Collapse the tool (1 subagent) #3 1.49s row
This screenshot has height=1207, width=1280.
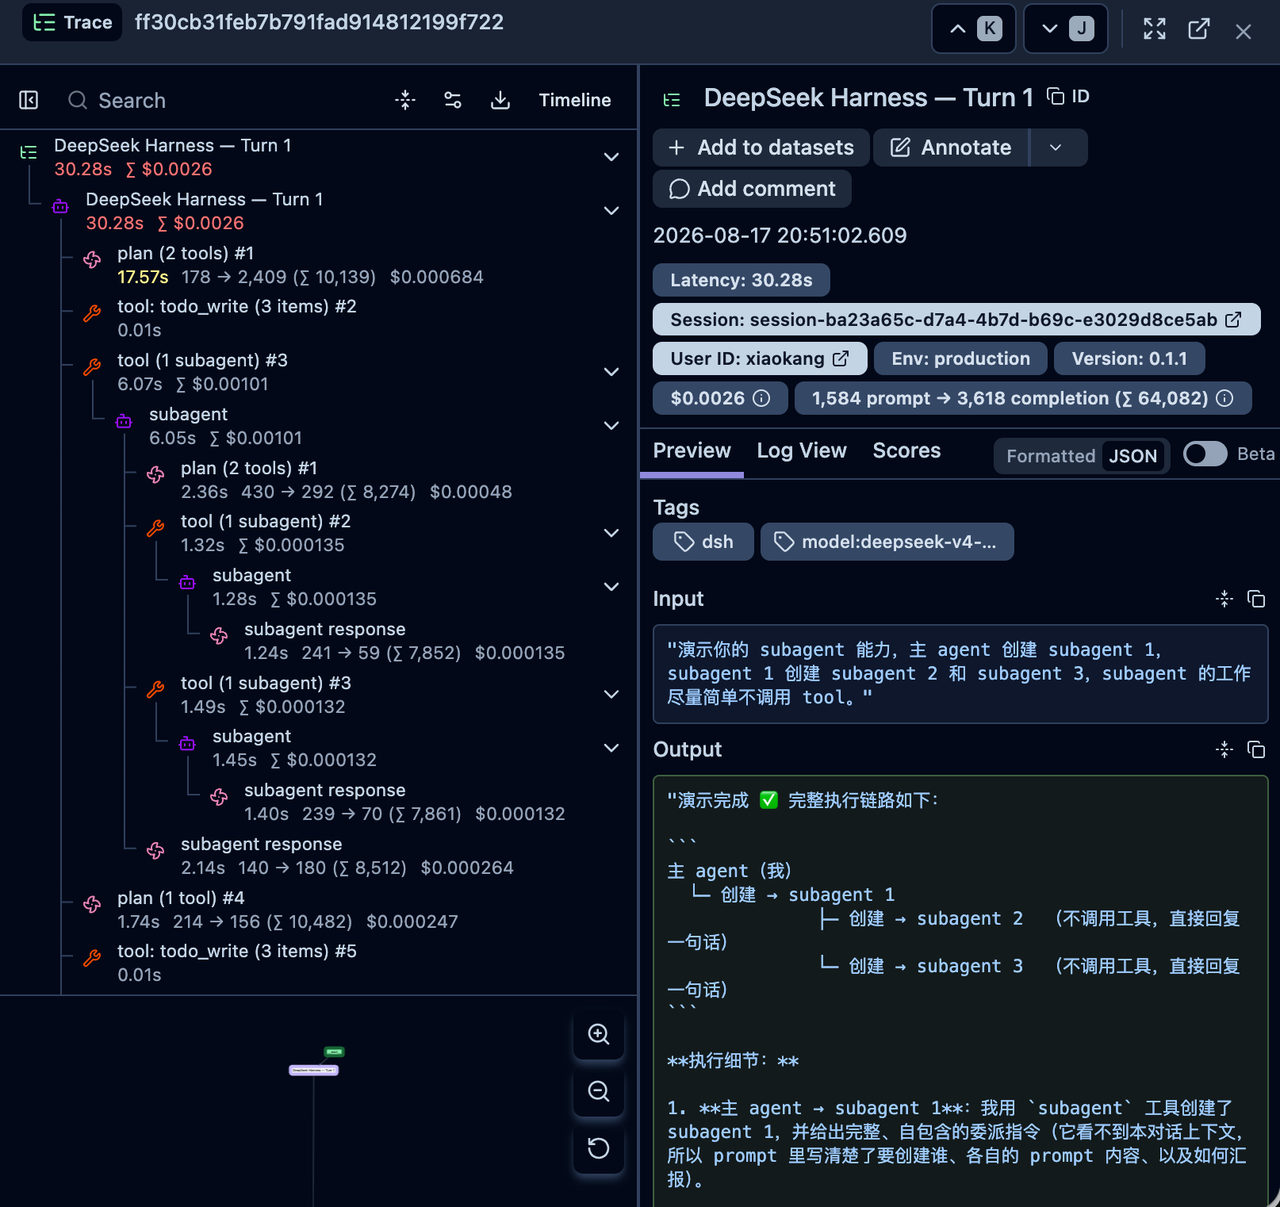(611, 694)
